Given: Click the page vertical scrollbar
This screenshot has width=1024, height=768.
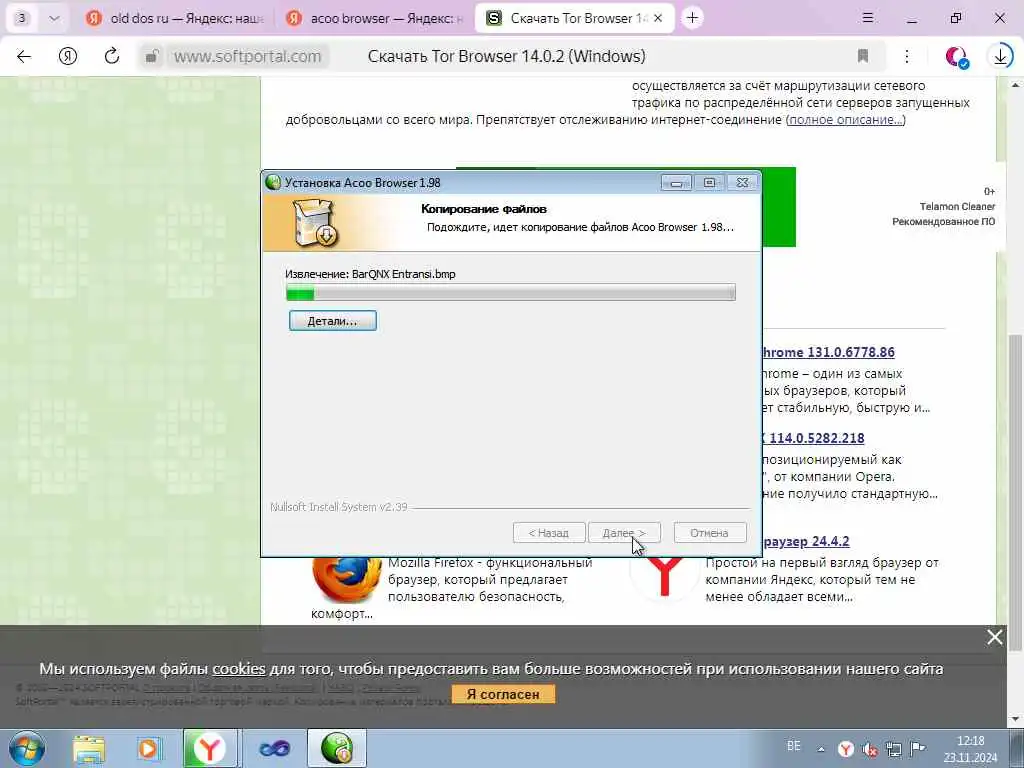Looking at the screenshot, I should [x=1015, y=492].
